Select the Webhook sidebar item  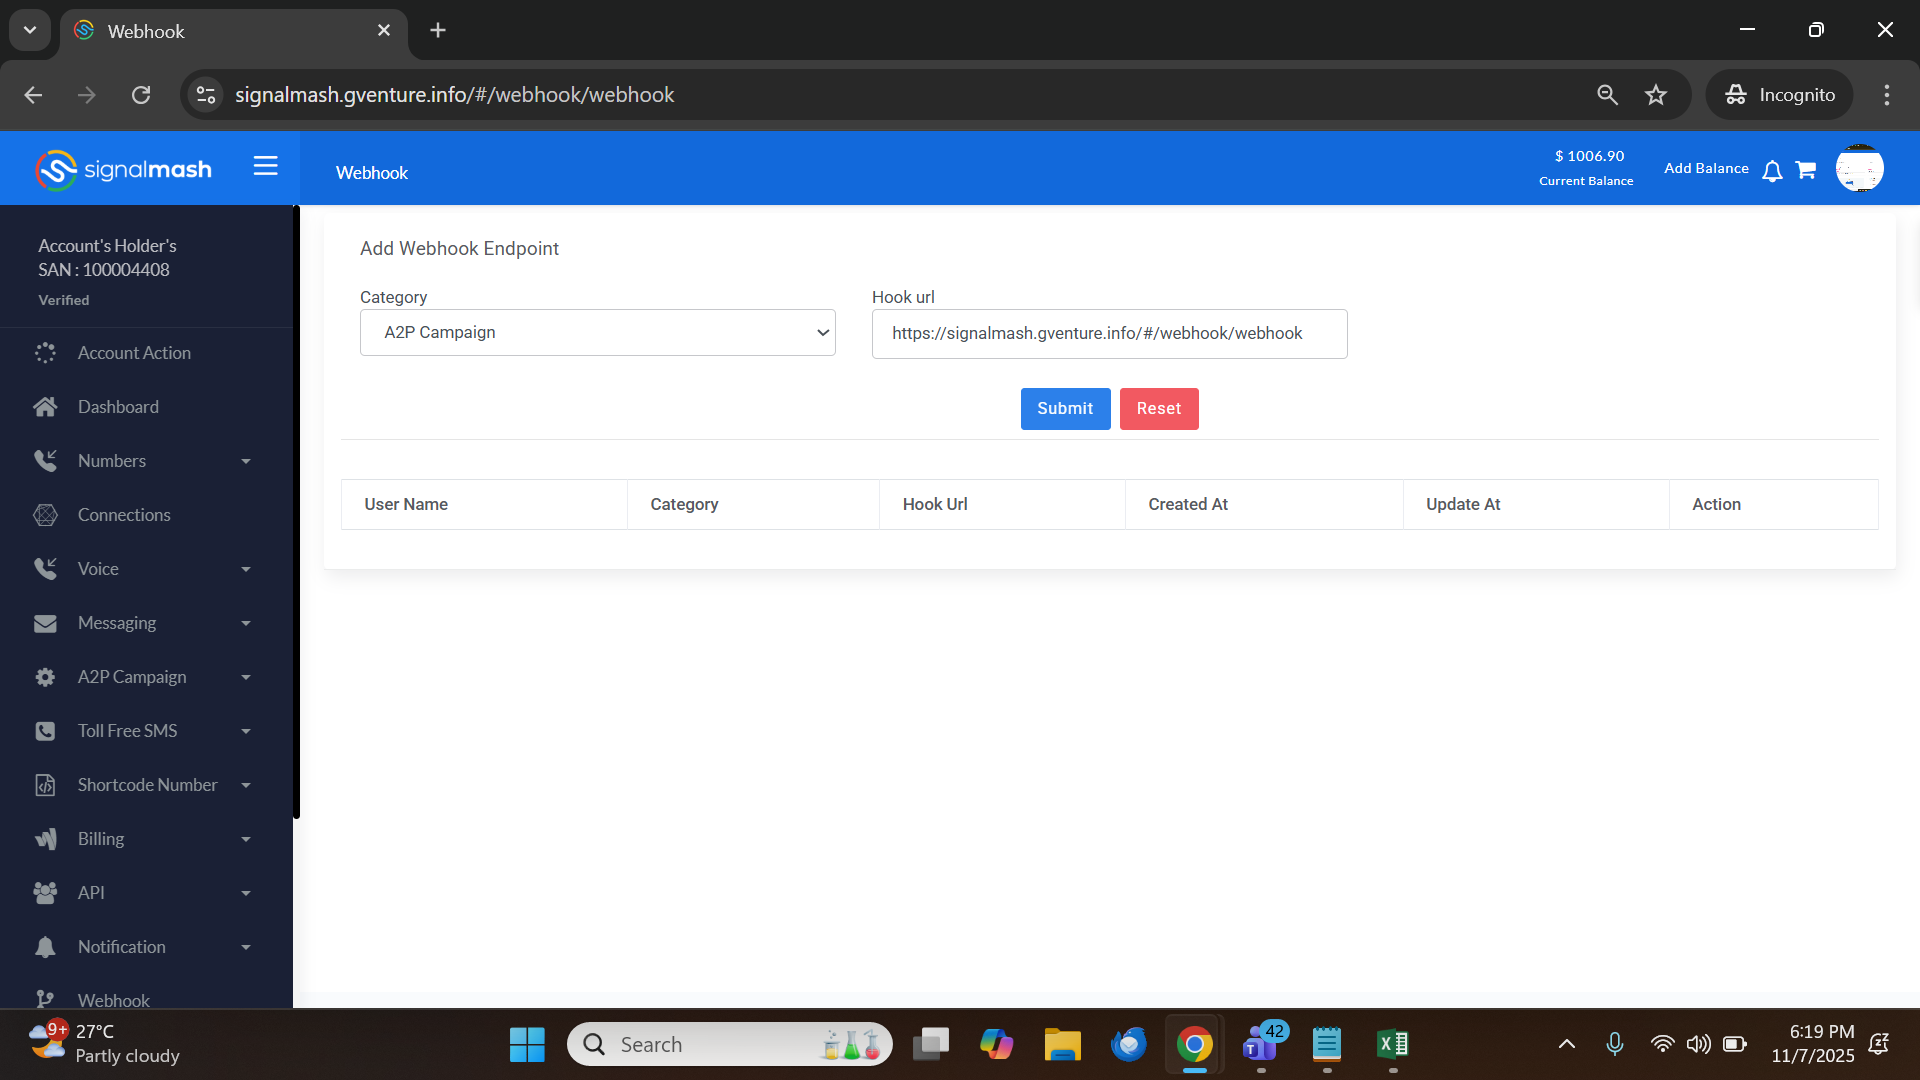(113, 999)
